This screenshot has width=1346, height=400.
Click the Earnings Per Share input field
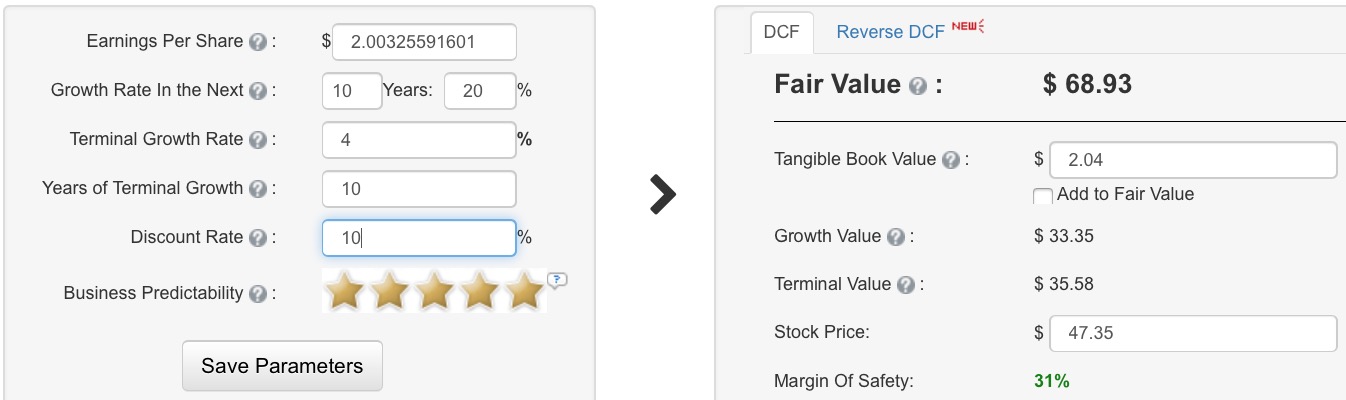coord(424,42)
